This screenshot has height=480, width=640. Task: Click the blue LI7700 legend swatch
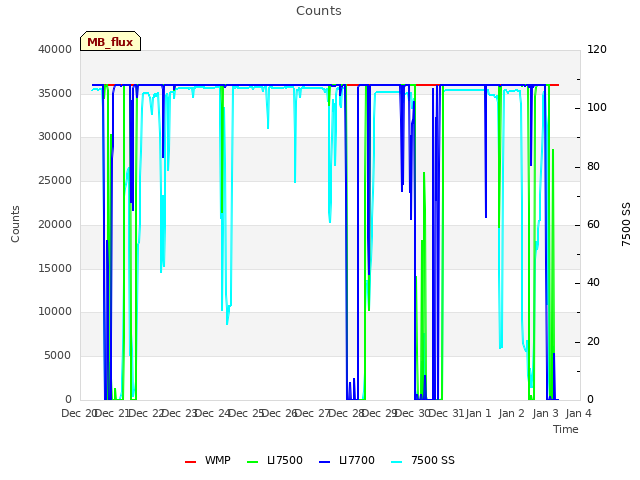(x=324, y=462)
